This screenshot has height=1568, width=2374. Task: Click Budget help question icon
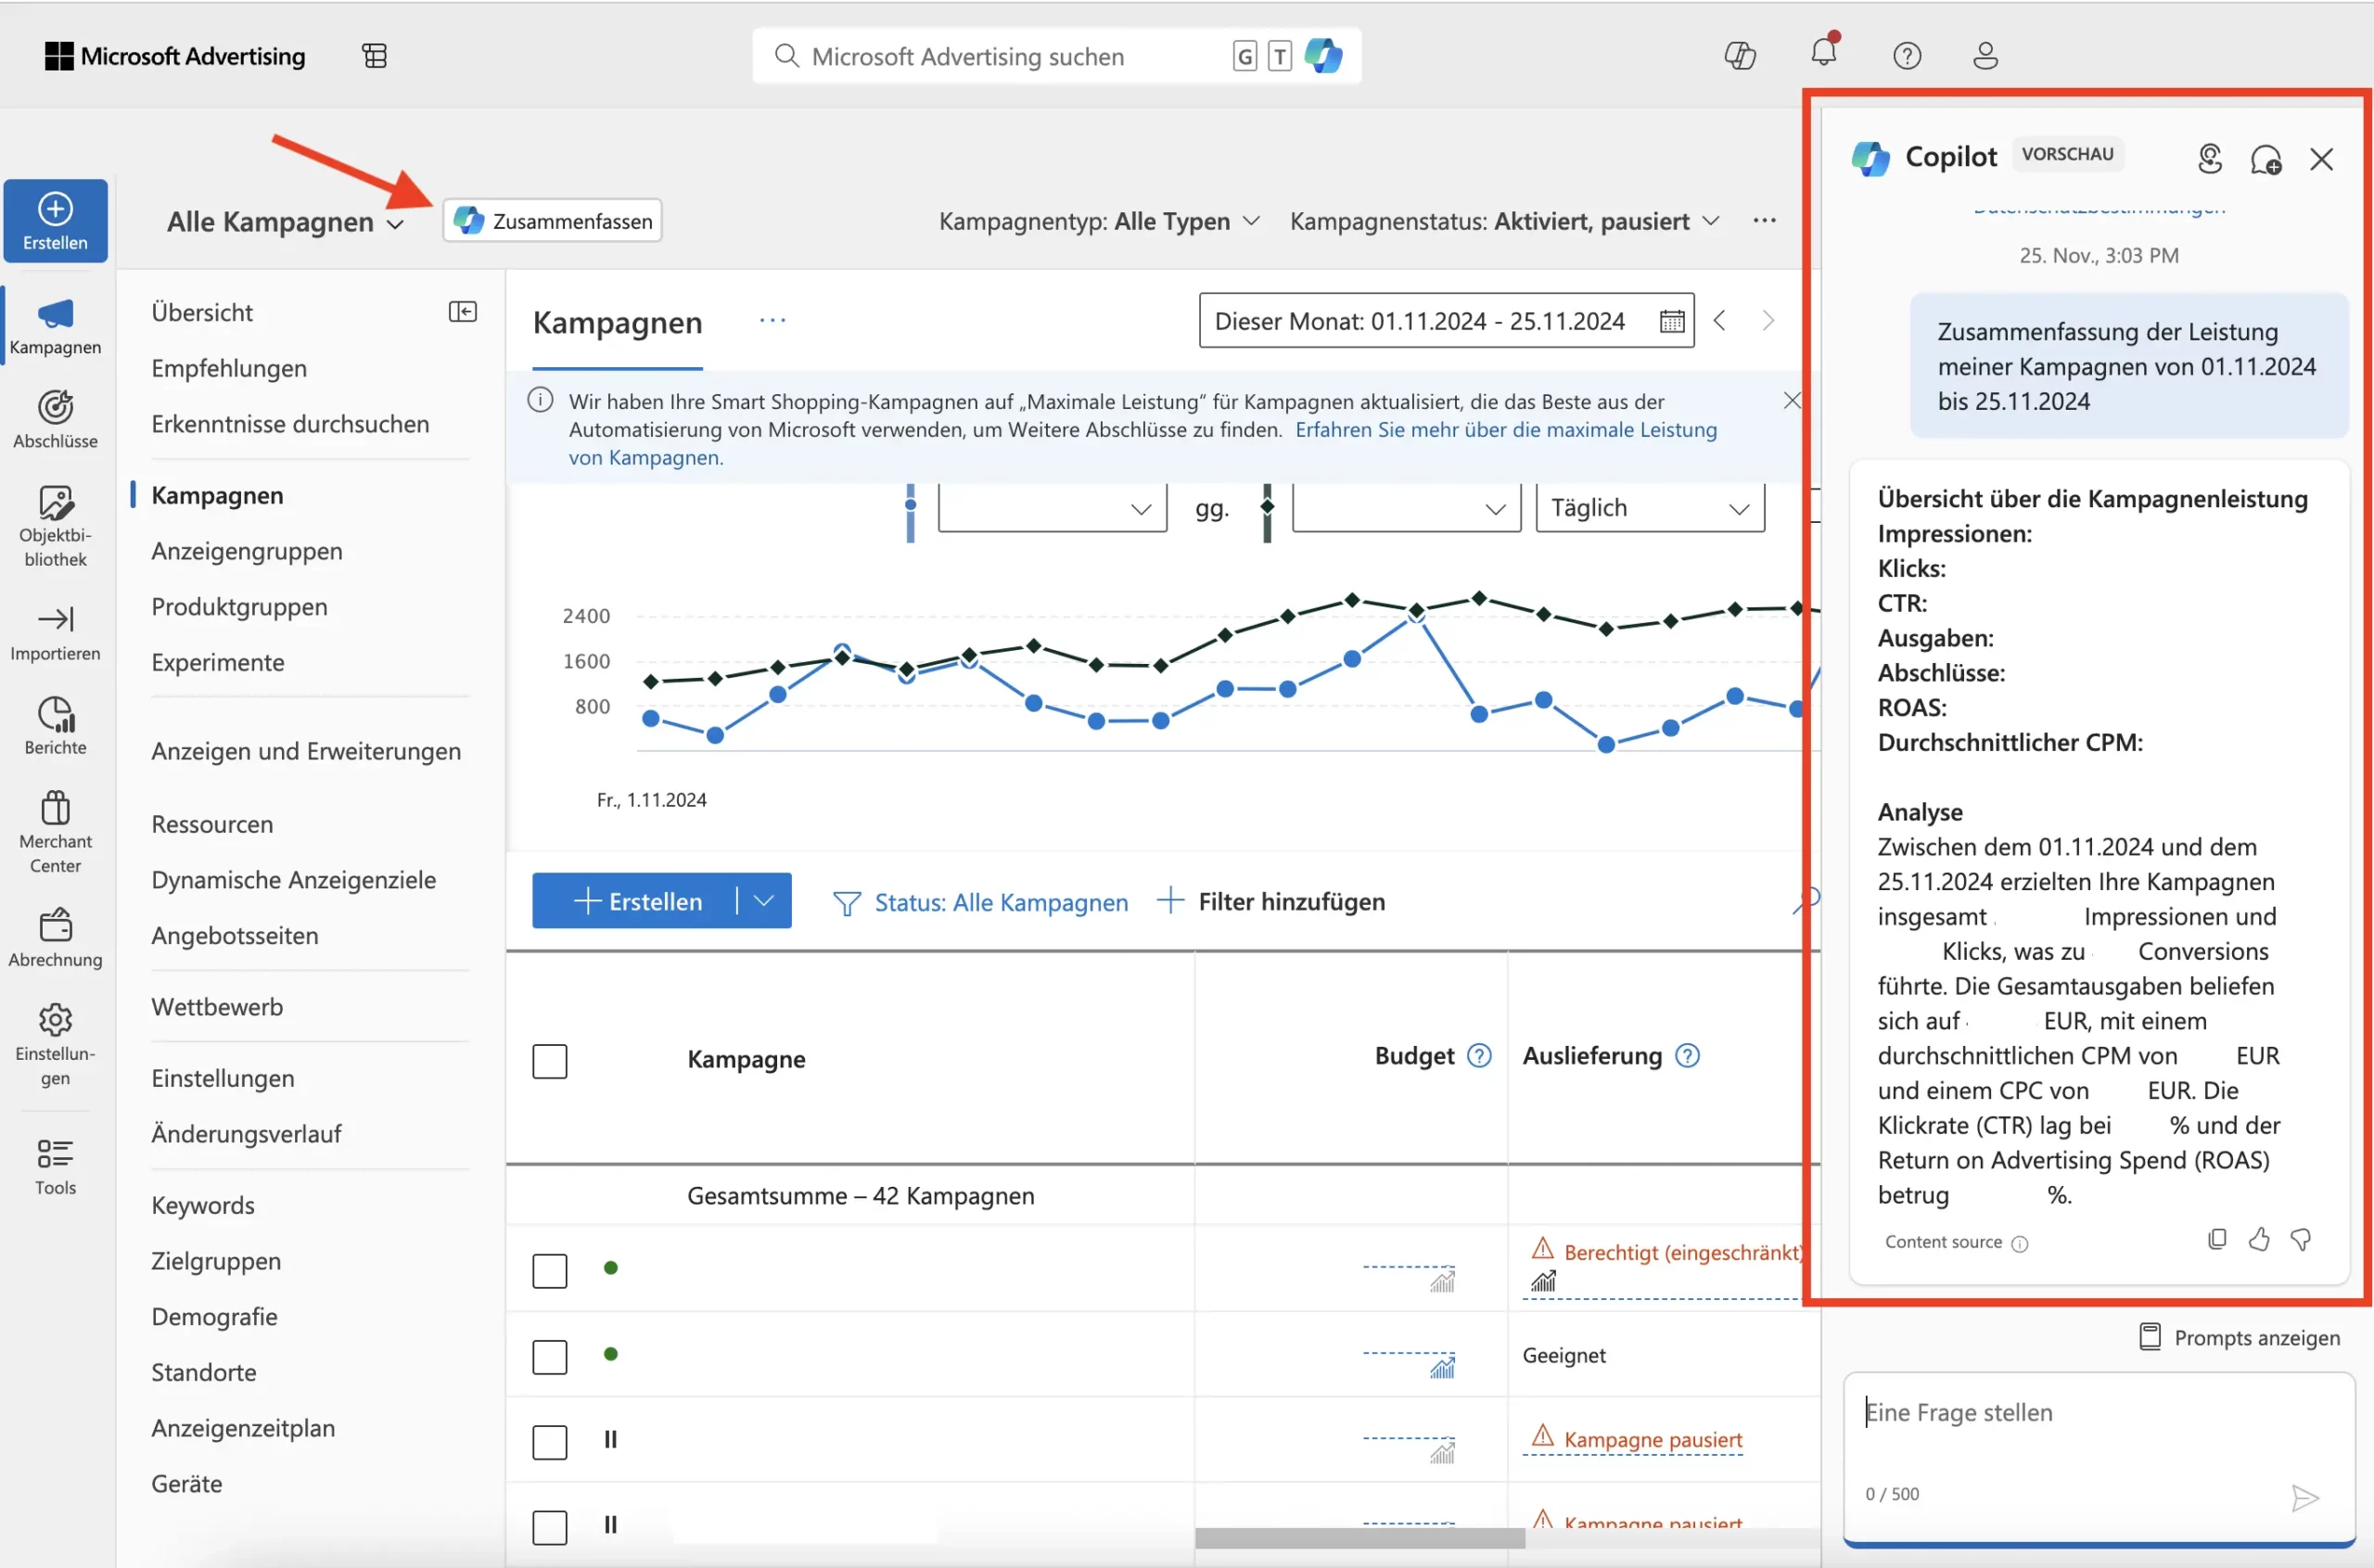coord(1478,1056)
